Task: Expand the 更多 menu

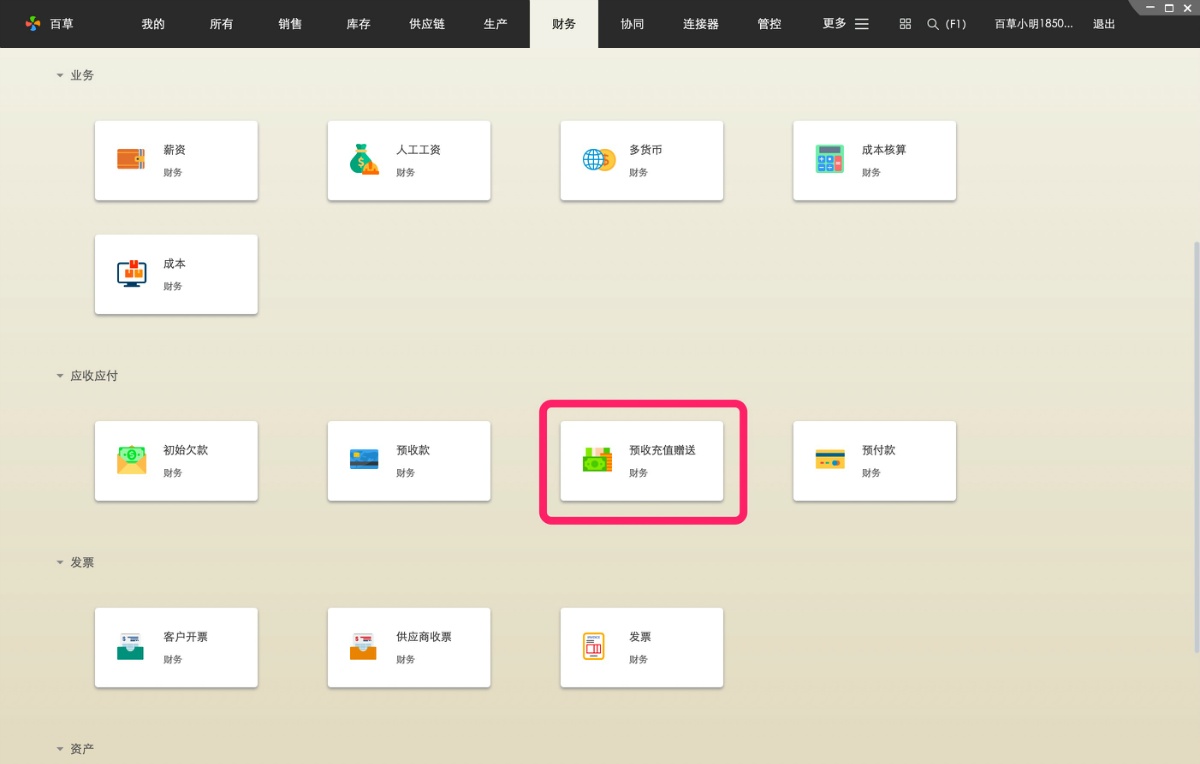Action: click(845, 24)
